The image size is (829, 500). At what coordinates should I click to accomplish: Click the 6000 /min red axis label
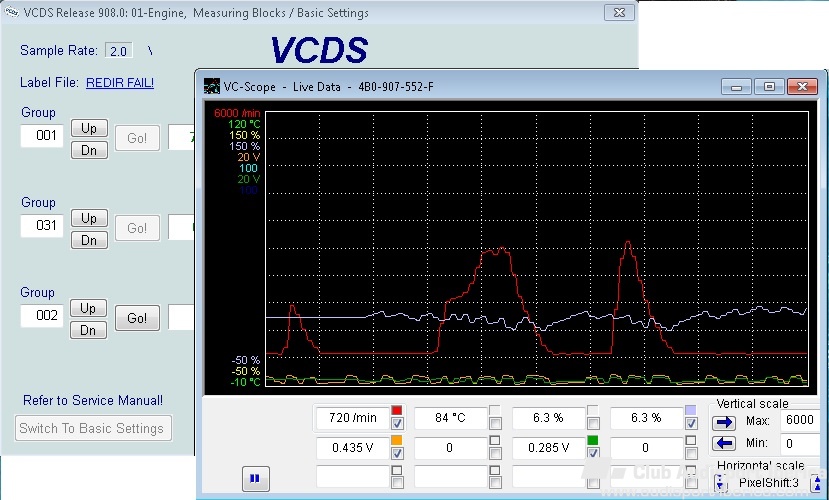pos(237,113)
